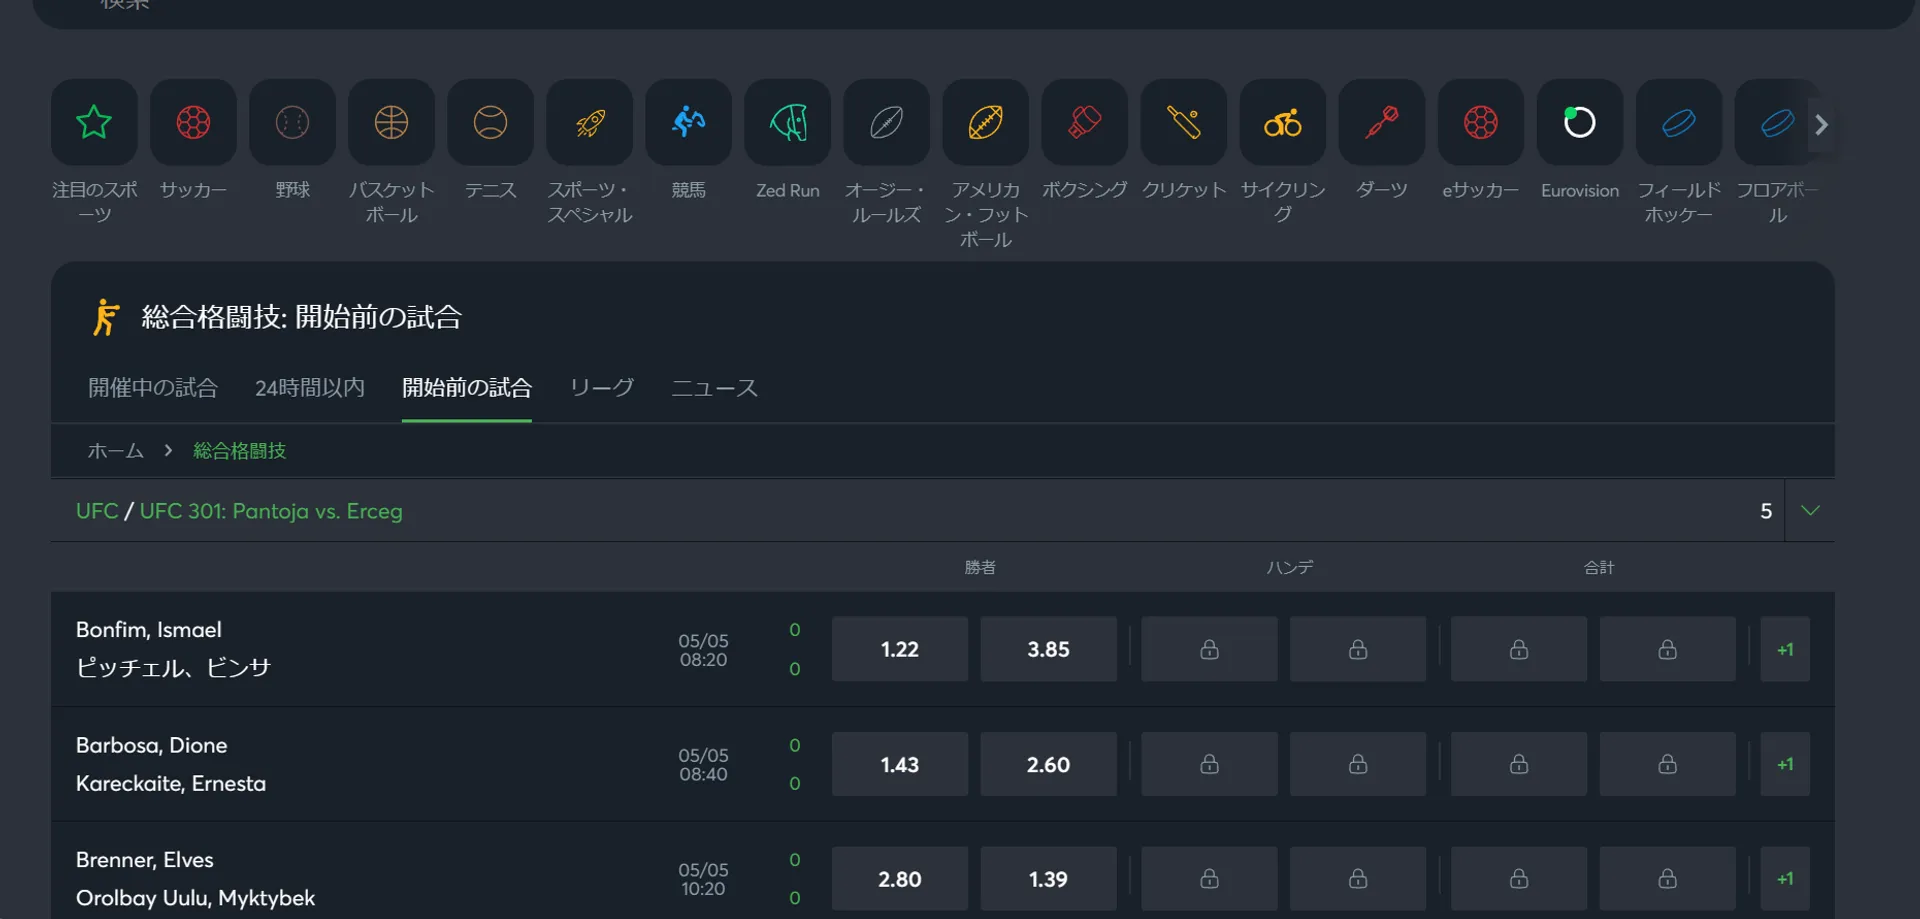
Task: Show +1 more markets for Barbosa match
Action: [x=1785, y=764]
